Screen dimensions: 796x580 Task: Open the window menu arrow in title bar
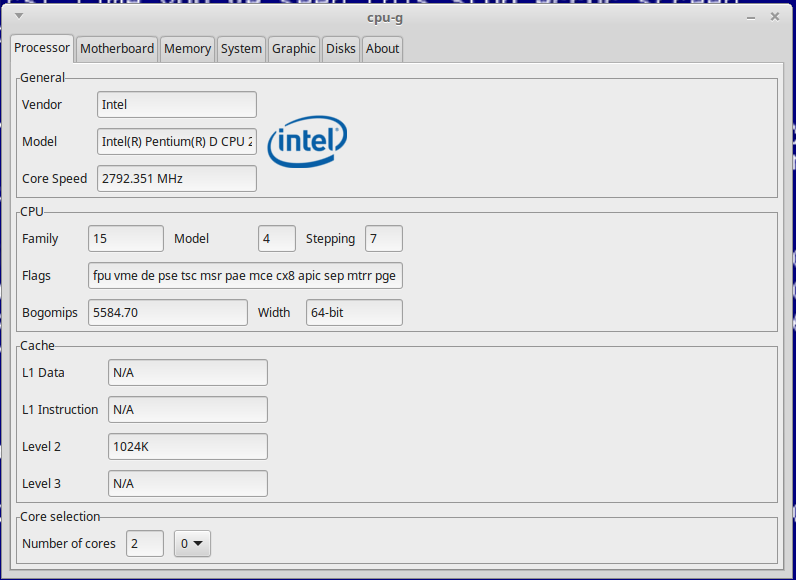(x=19, y=16)
